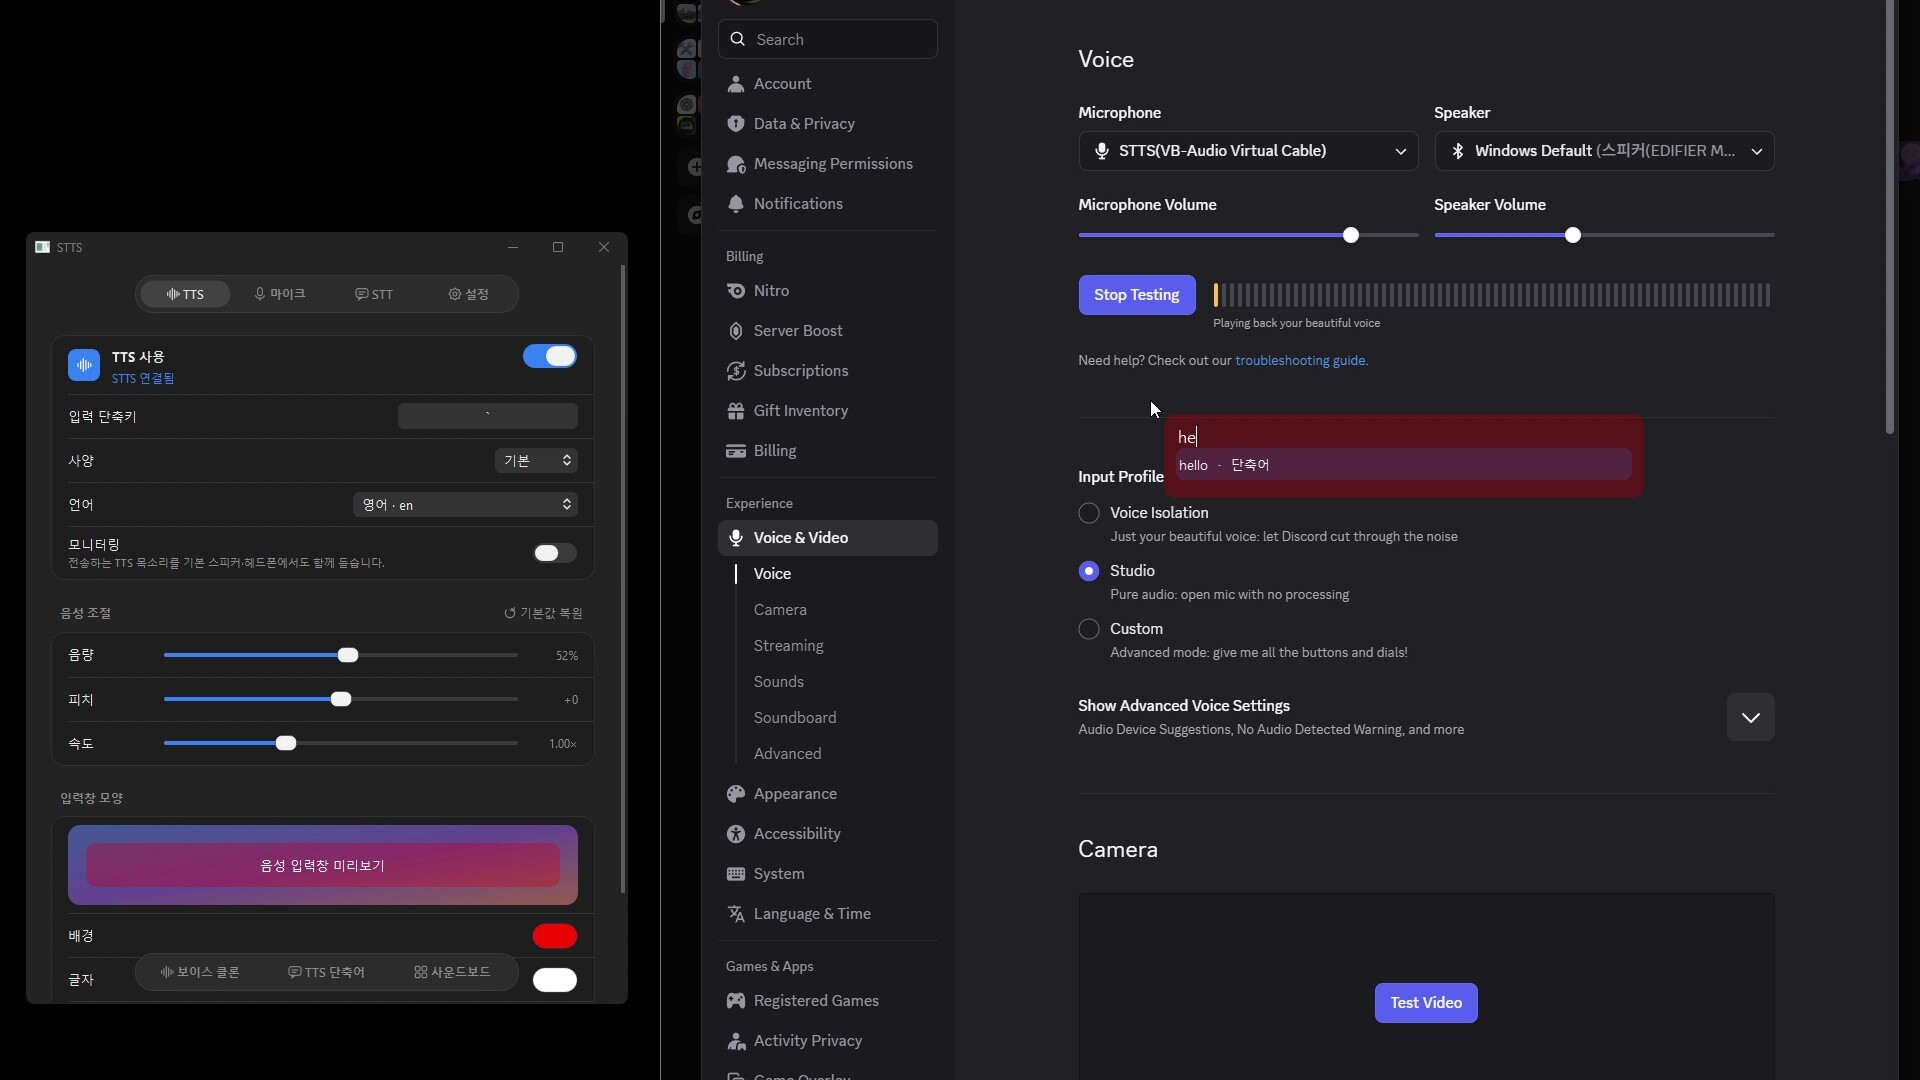The height and width of the screenshot is (1080, 1920).
Task: Switch to the 설정 tab in STTS
Action: (468, 294)
